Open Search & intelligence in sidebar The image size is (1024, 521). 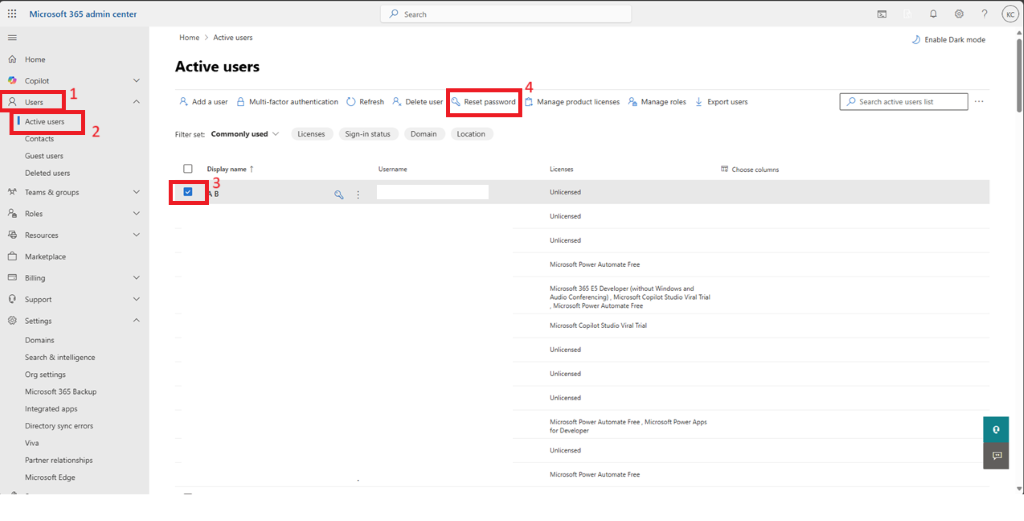(60, 358)
